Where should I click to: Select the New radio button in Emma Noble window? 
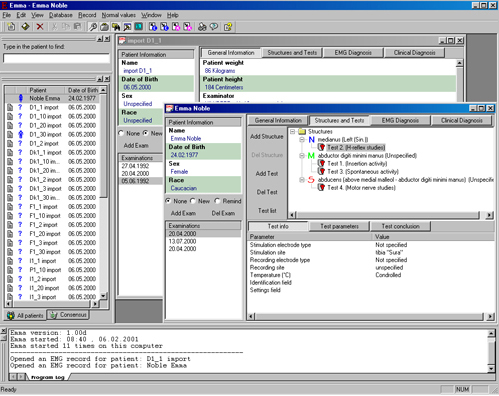coord(193,201)
